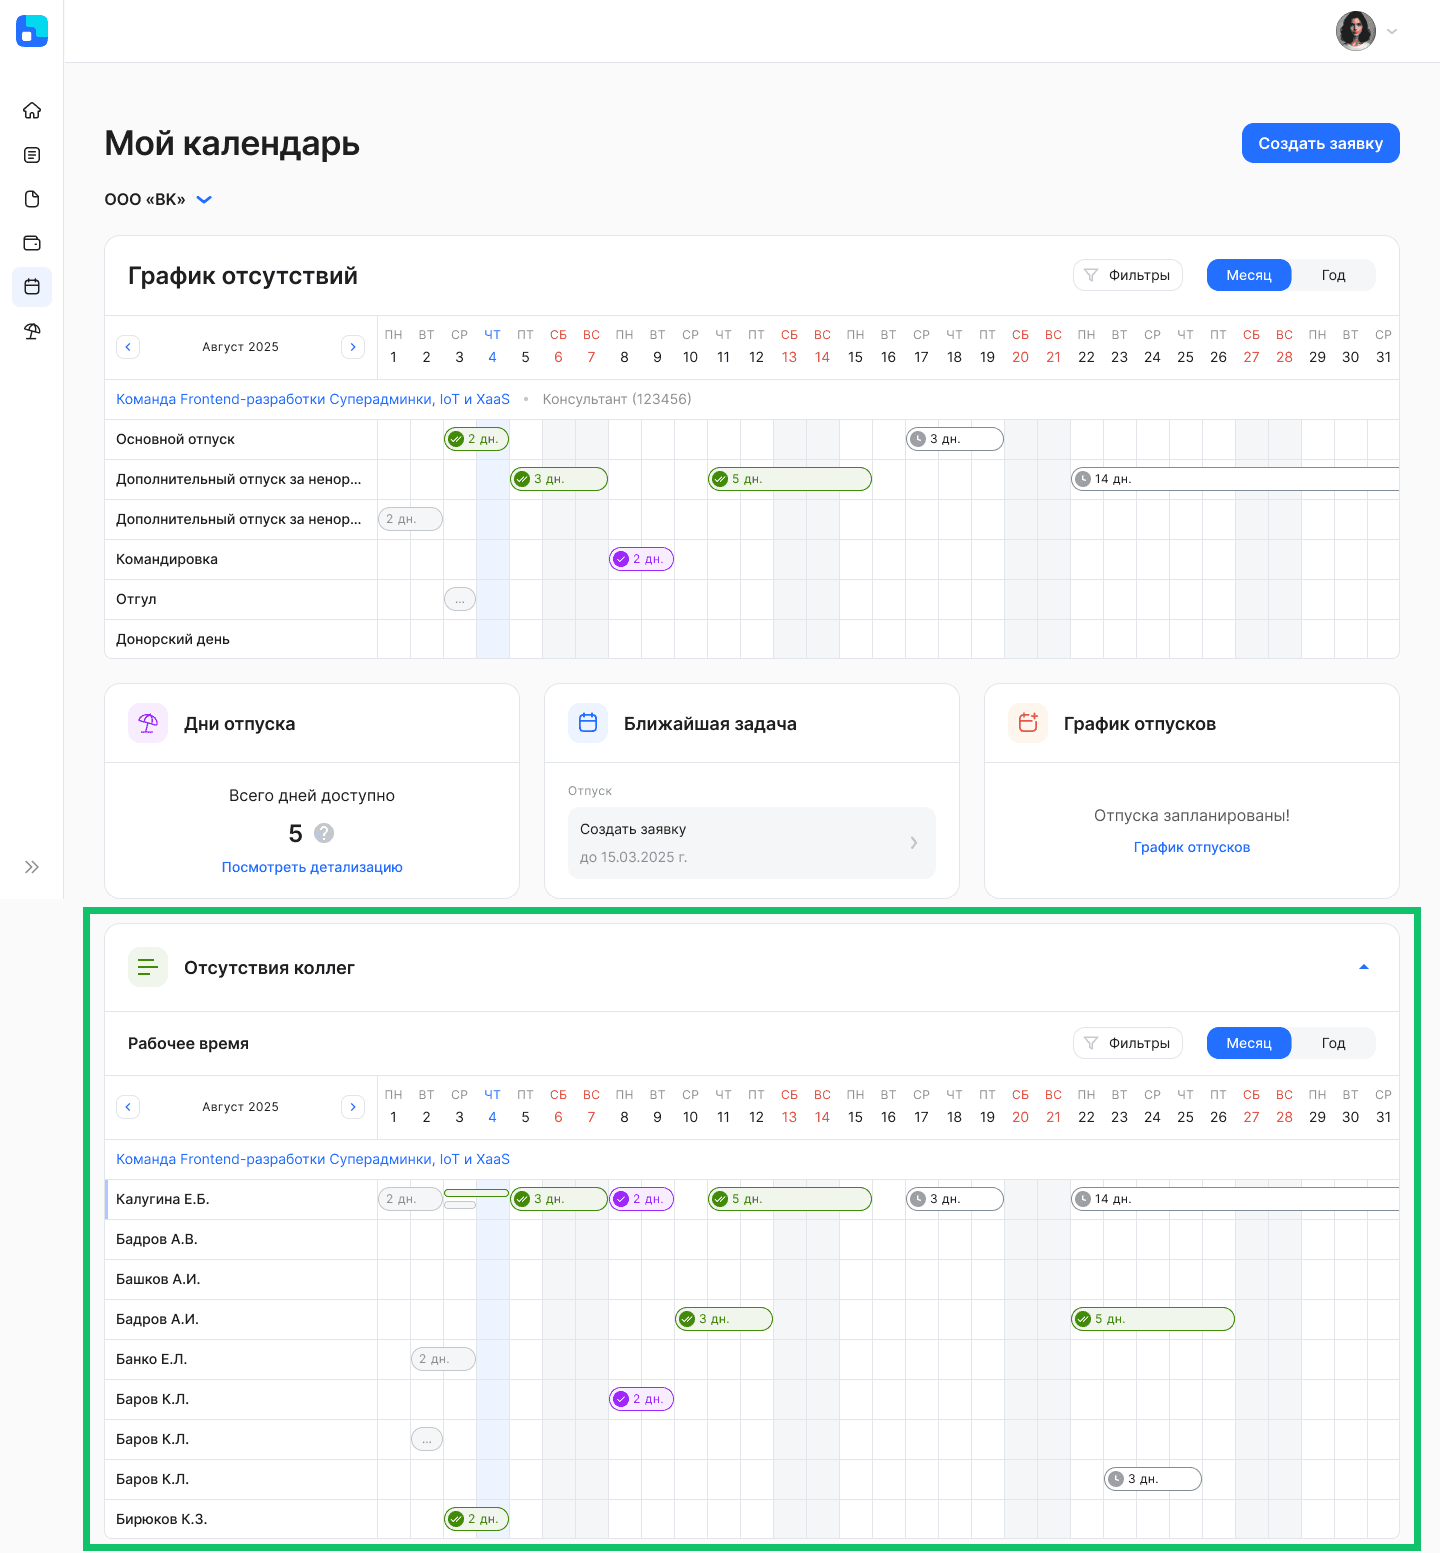The width and height of the screenshot is (1440, 1553).
Task: Open the wallet icon in sidebar
Action: coord(32,243)
